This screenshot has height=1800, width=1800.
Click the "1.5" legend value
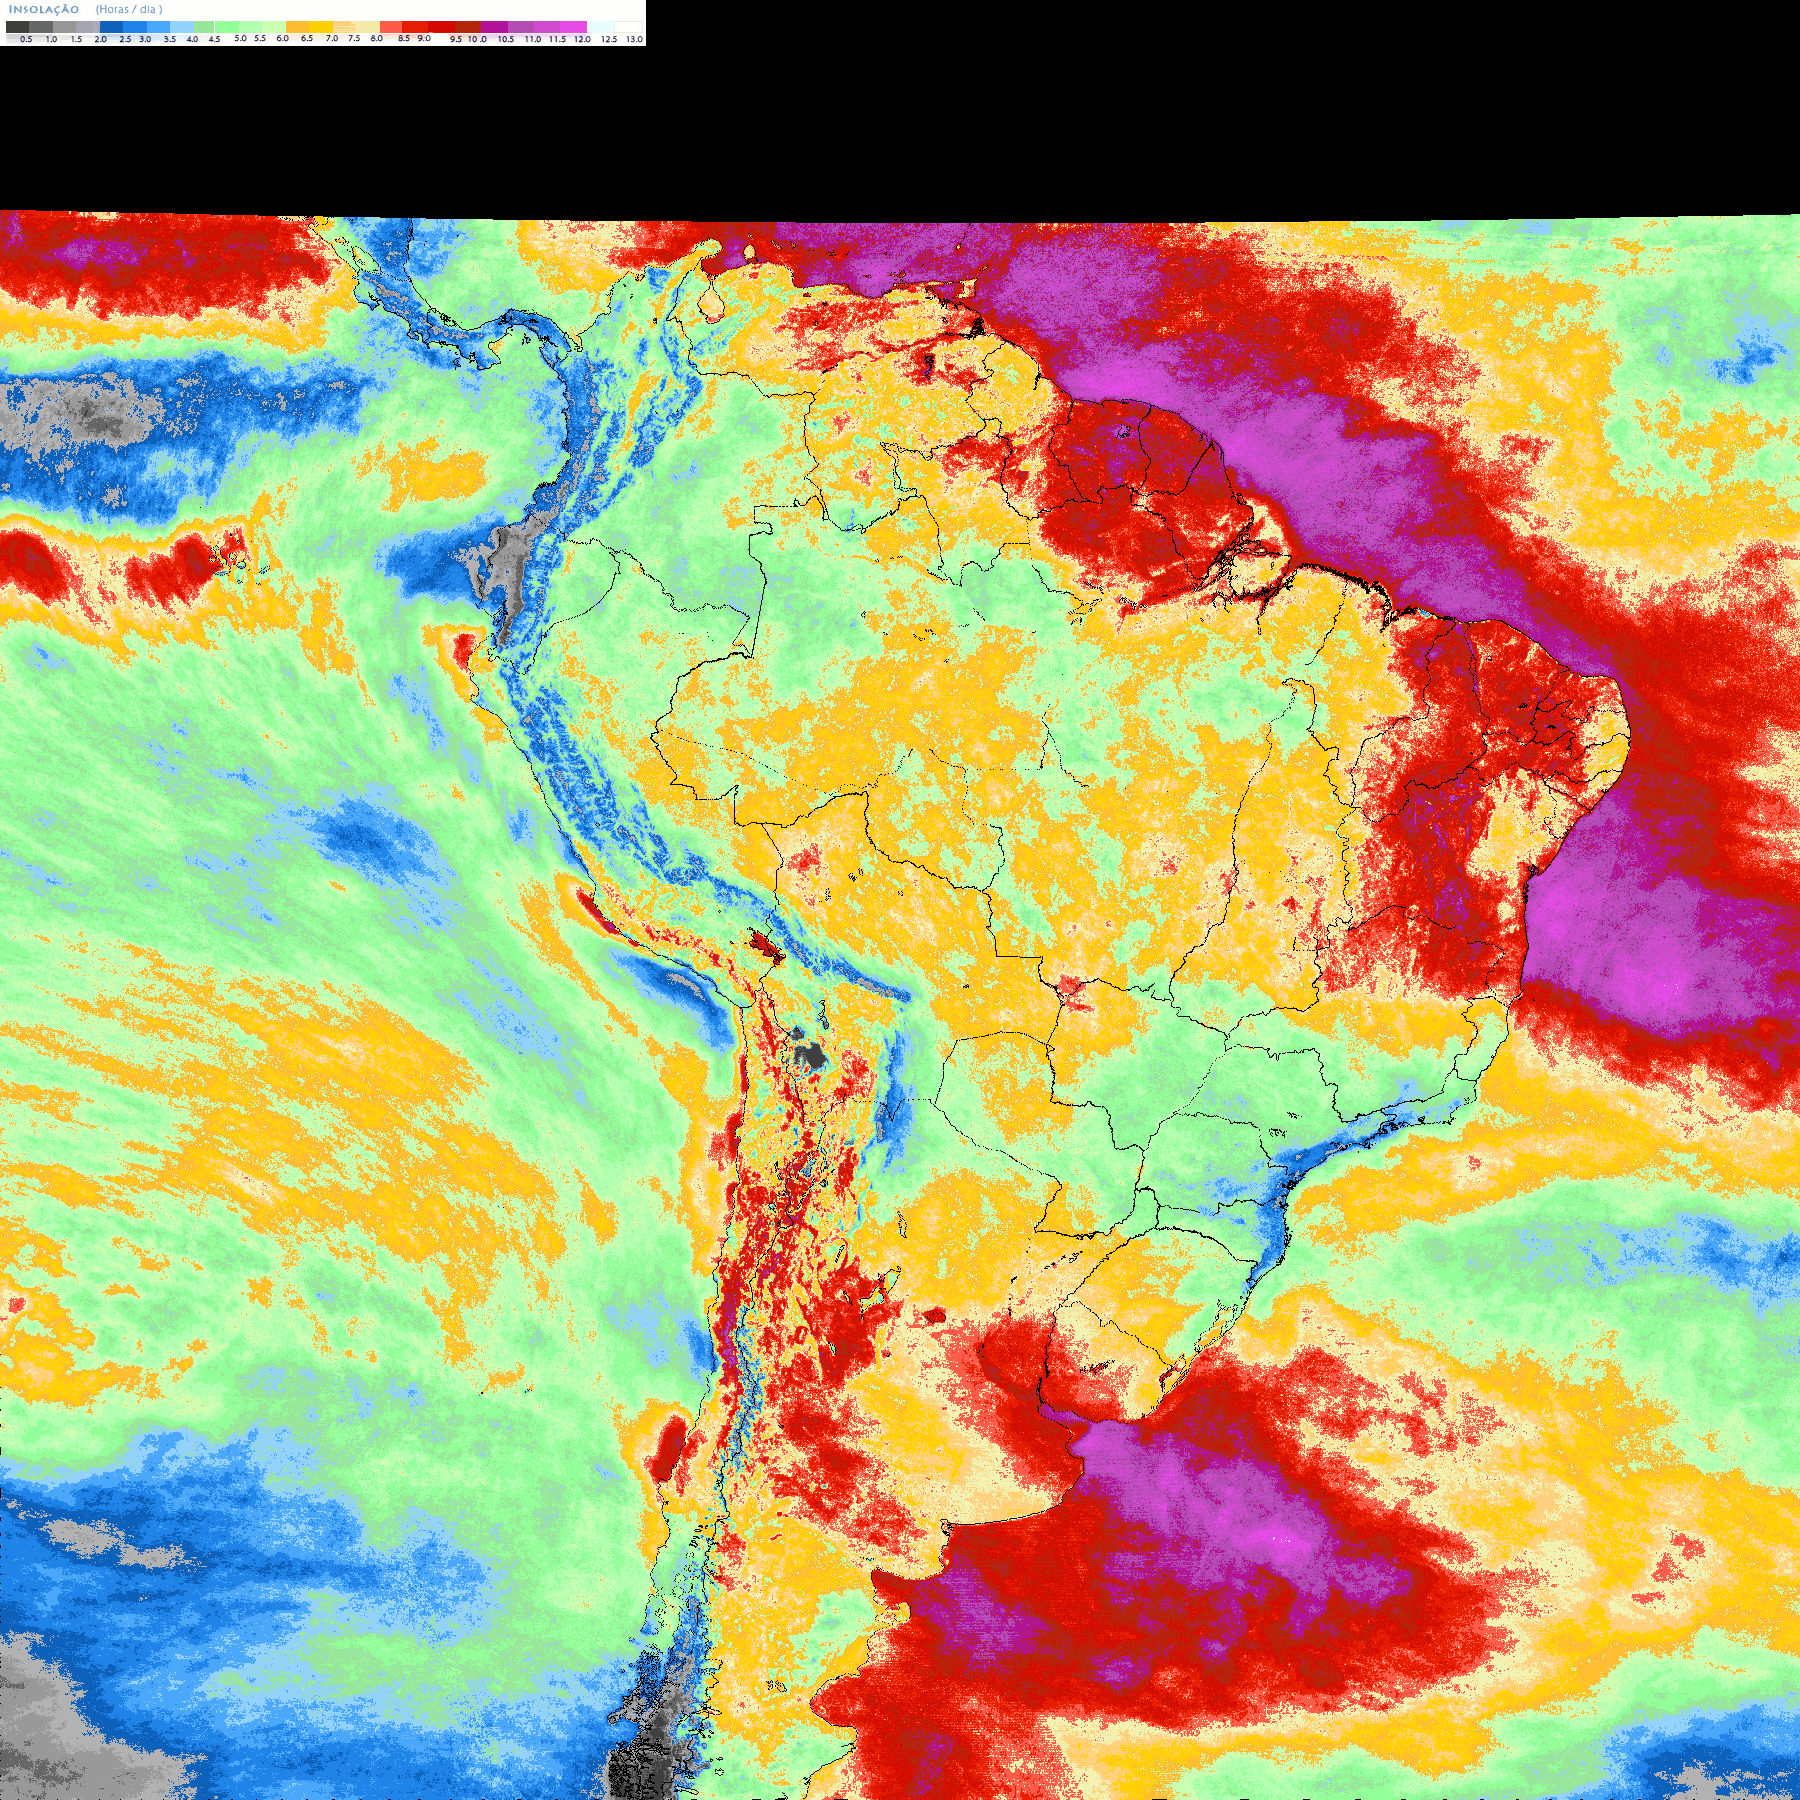(x=76, y=39)
